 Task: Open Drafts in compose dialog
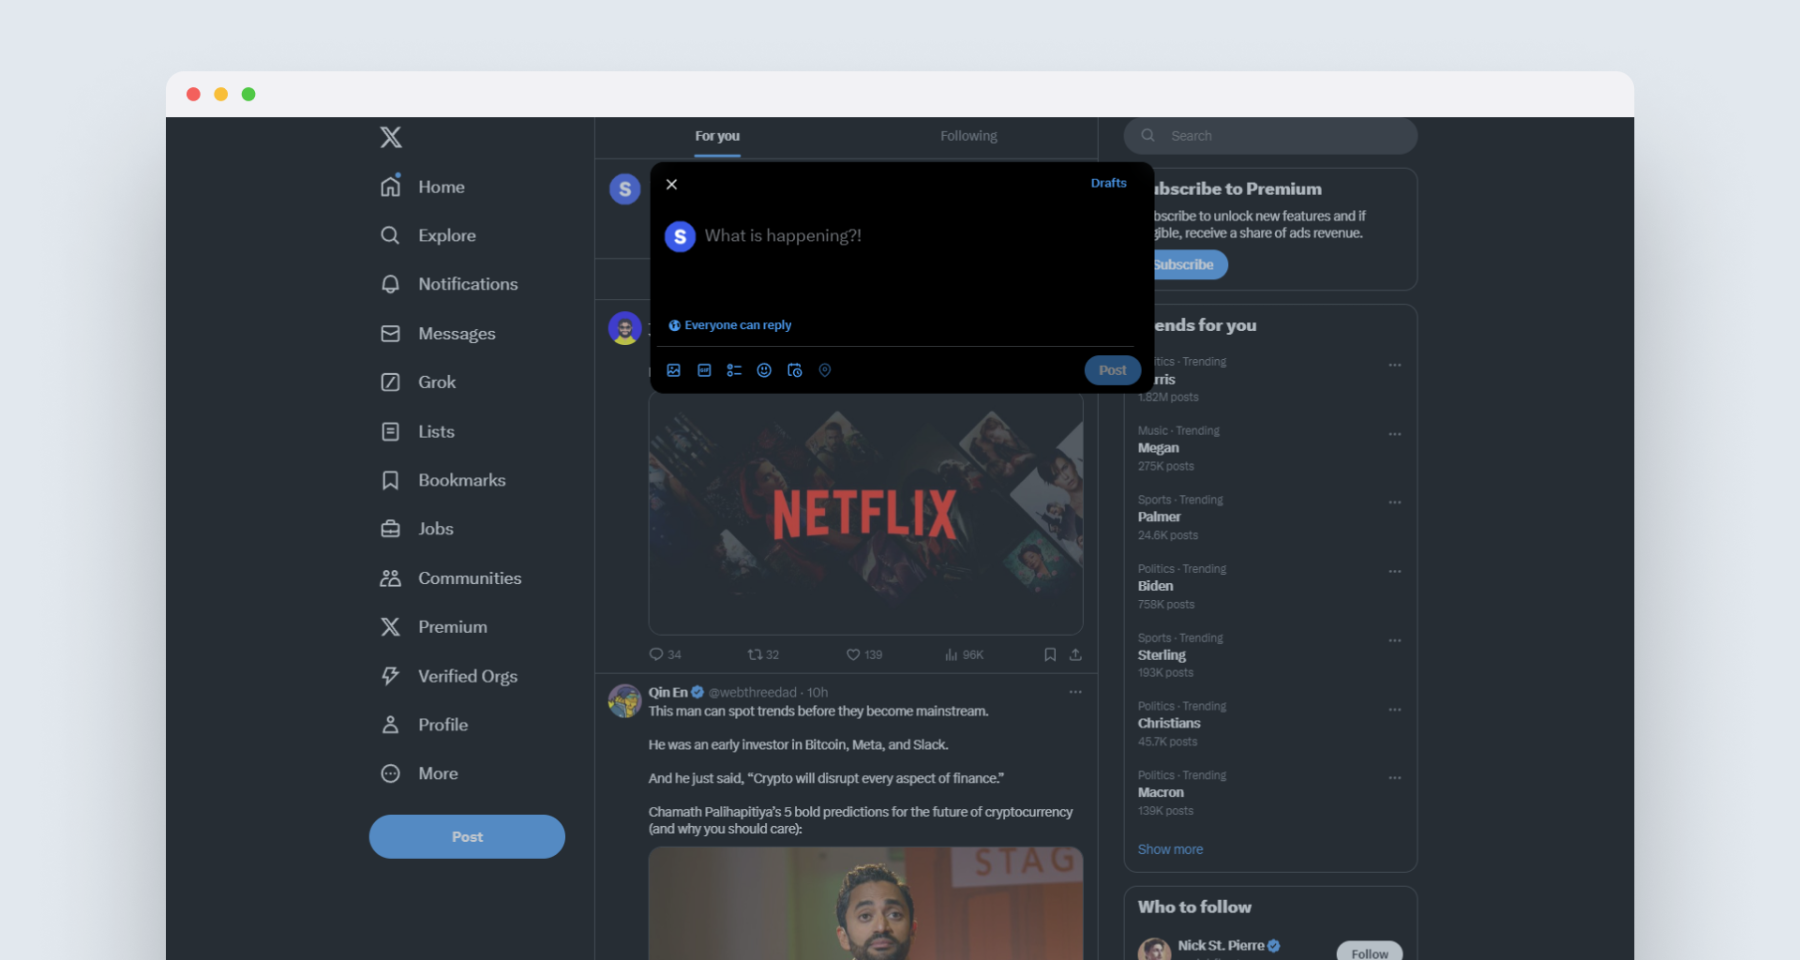[1108, 183]
